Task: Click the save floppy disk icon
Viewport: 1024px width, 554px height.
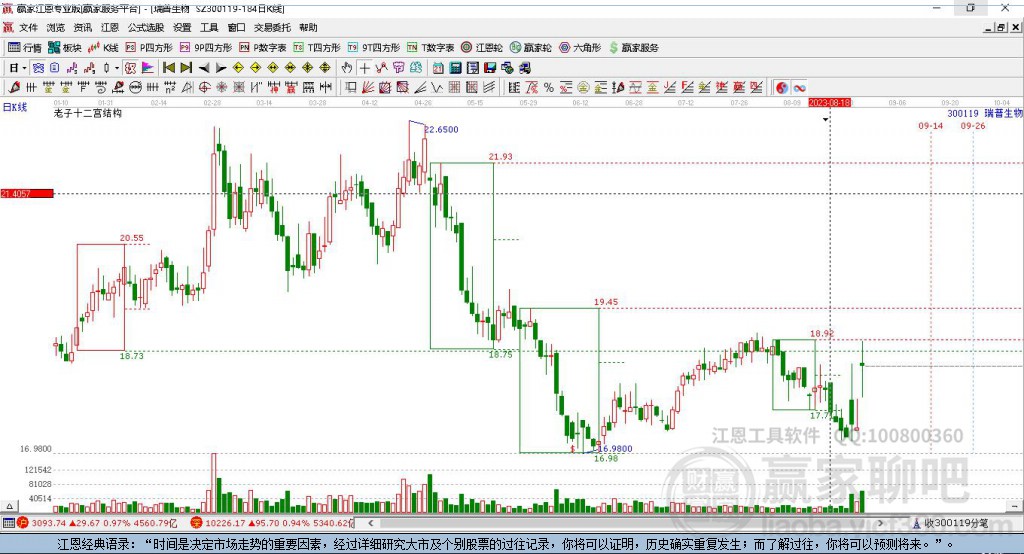Action: pos(490,68)
